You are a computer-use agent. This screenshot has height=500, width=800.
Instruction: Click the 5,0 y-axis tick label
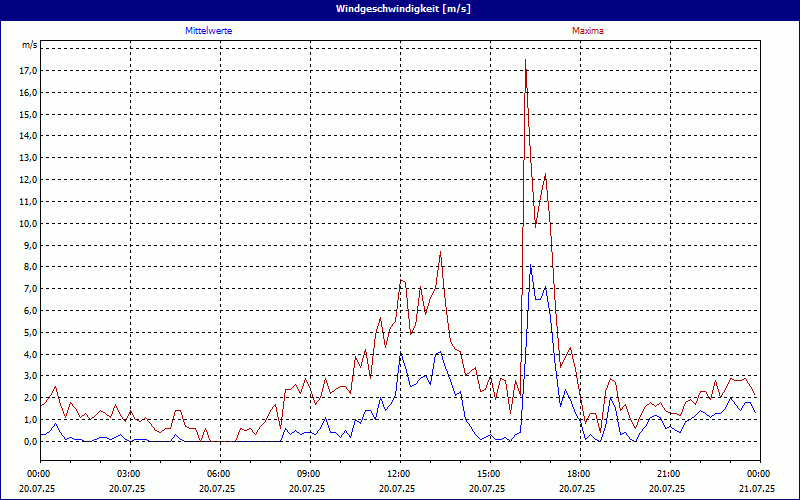[x=28, y=332]
